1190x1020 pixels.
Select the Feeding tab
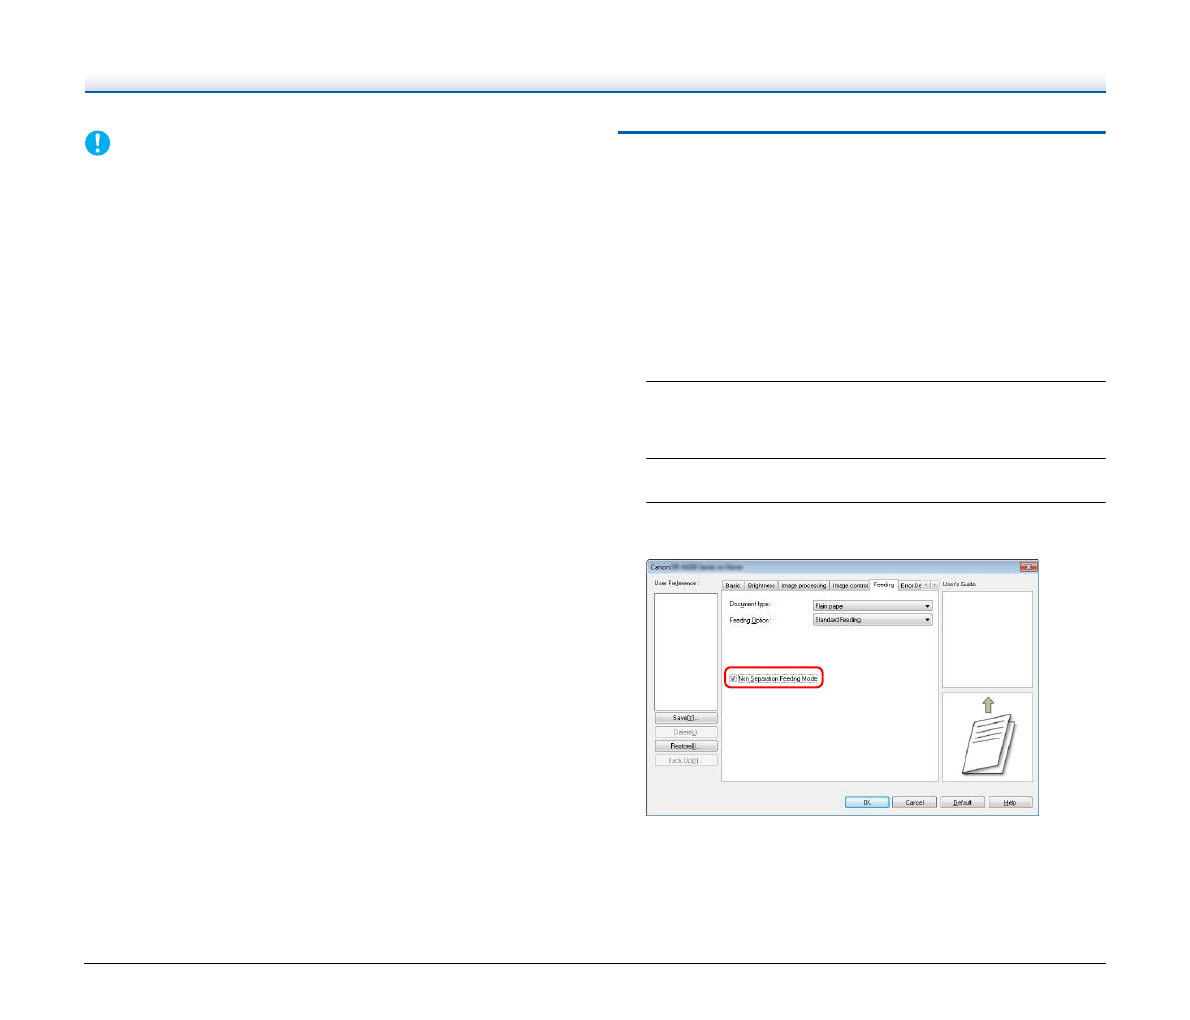coord(883,584)
